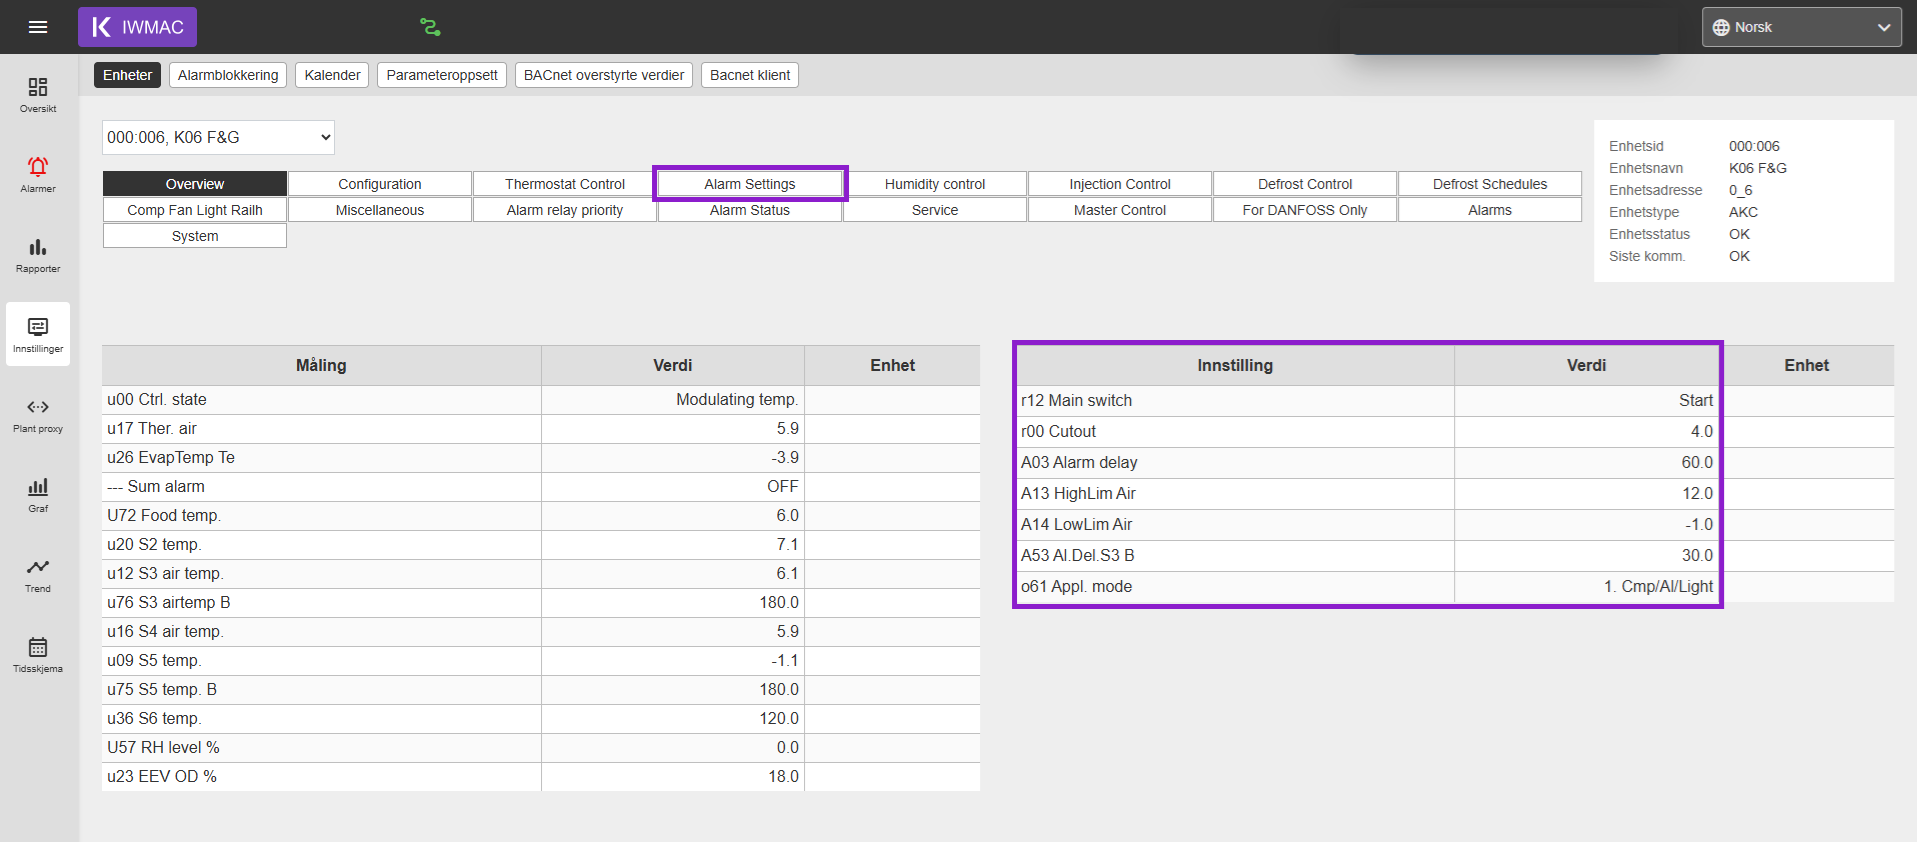The height and width of the screenshot is (842, 1917).
Task: Click the r12 Main switch Start value
Action: (1695, 400)
